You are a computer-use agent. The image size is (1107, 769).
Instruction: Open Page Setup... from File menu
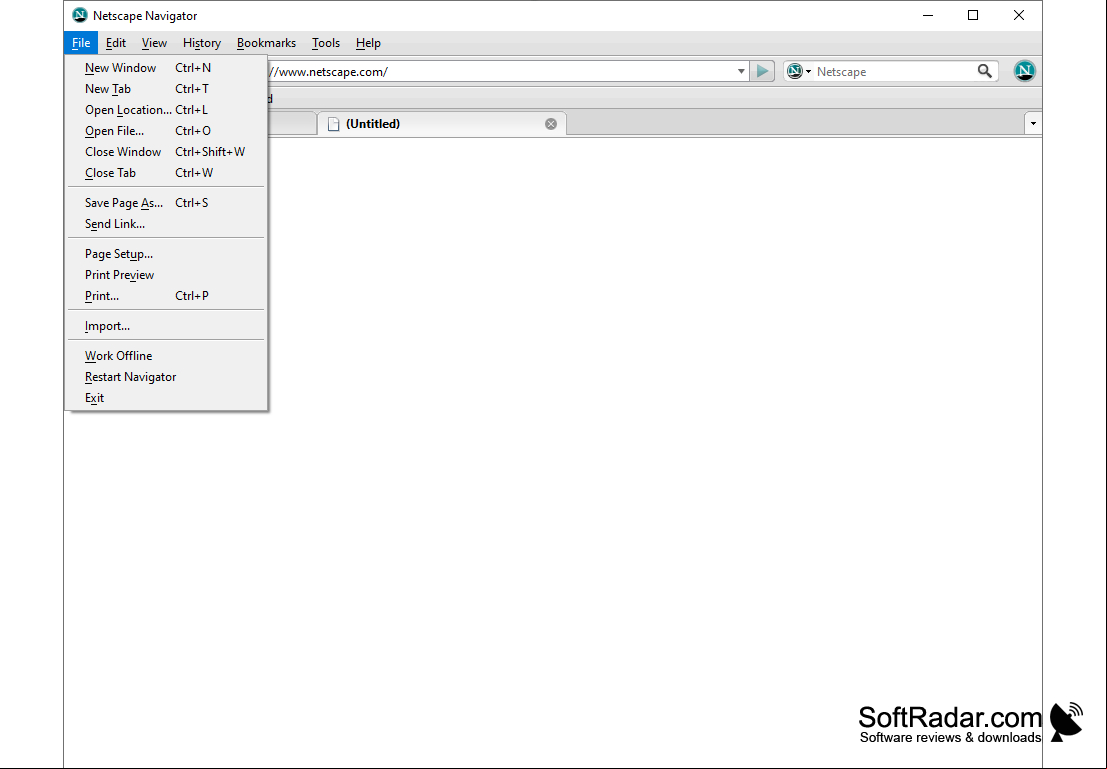pyautogui.click(x=166, y=254)
